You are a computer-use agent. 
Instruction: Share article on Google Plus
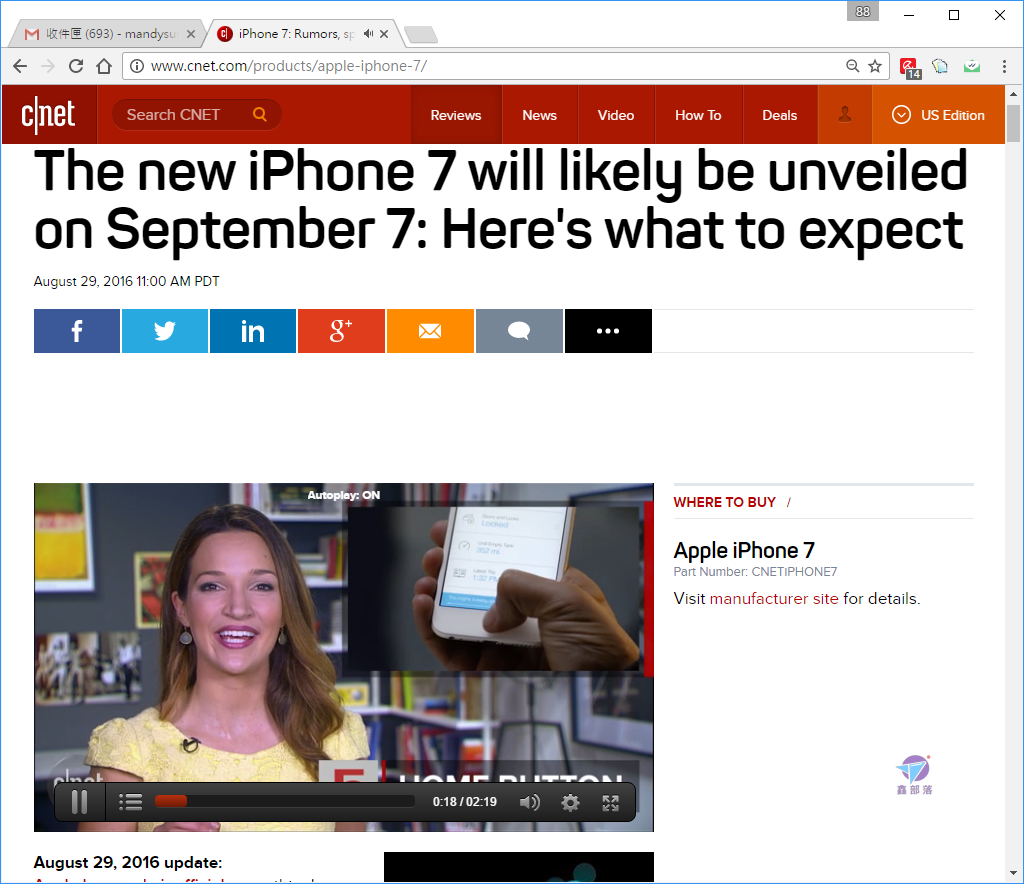pos(342,331)
